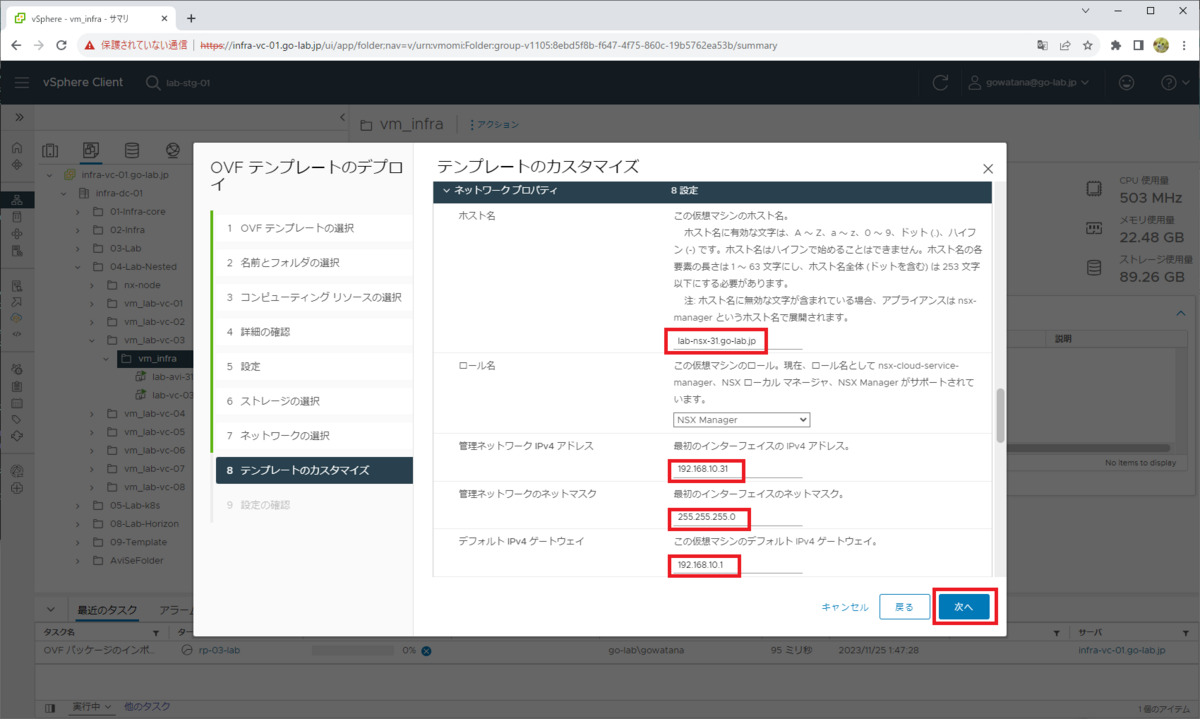Screen dimensions: 1200x719
Task: Select step 8 テンプレートのカスタマイズ
Action: point(313,470)
